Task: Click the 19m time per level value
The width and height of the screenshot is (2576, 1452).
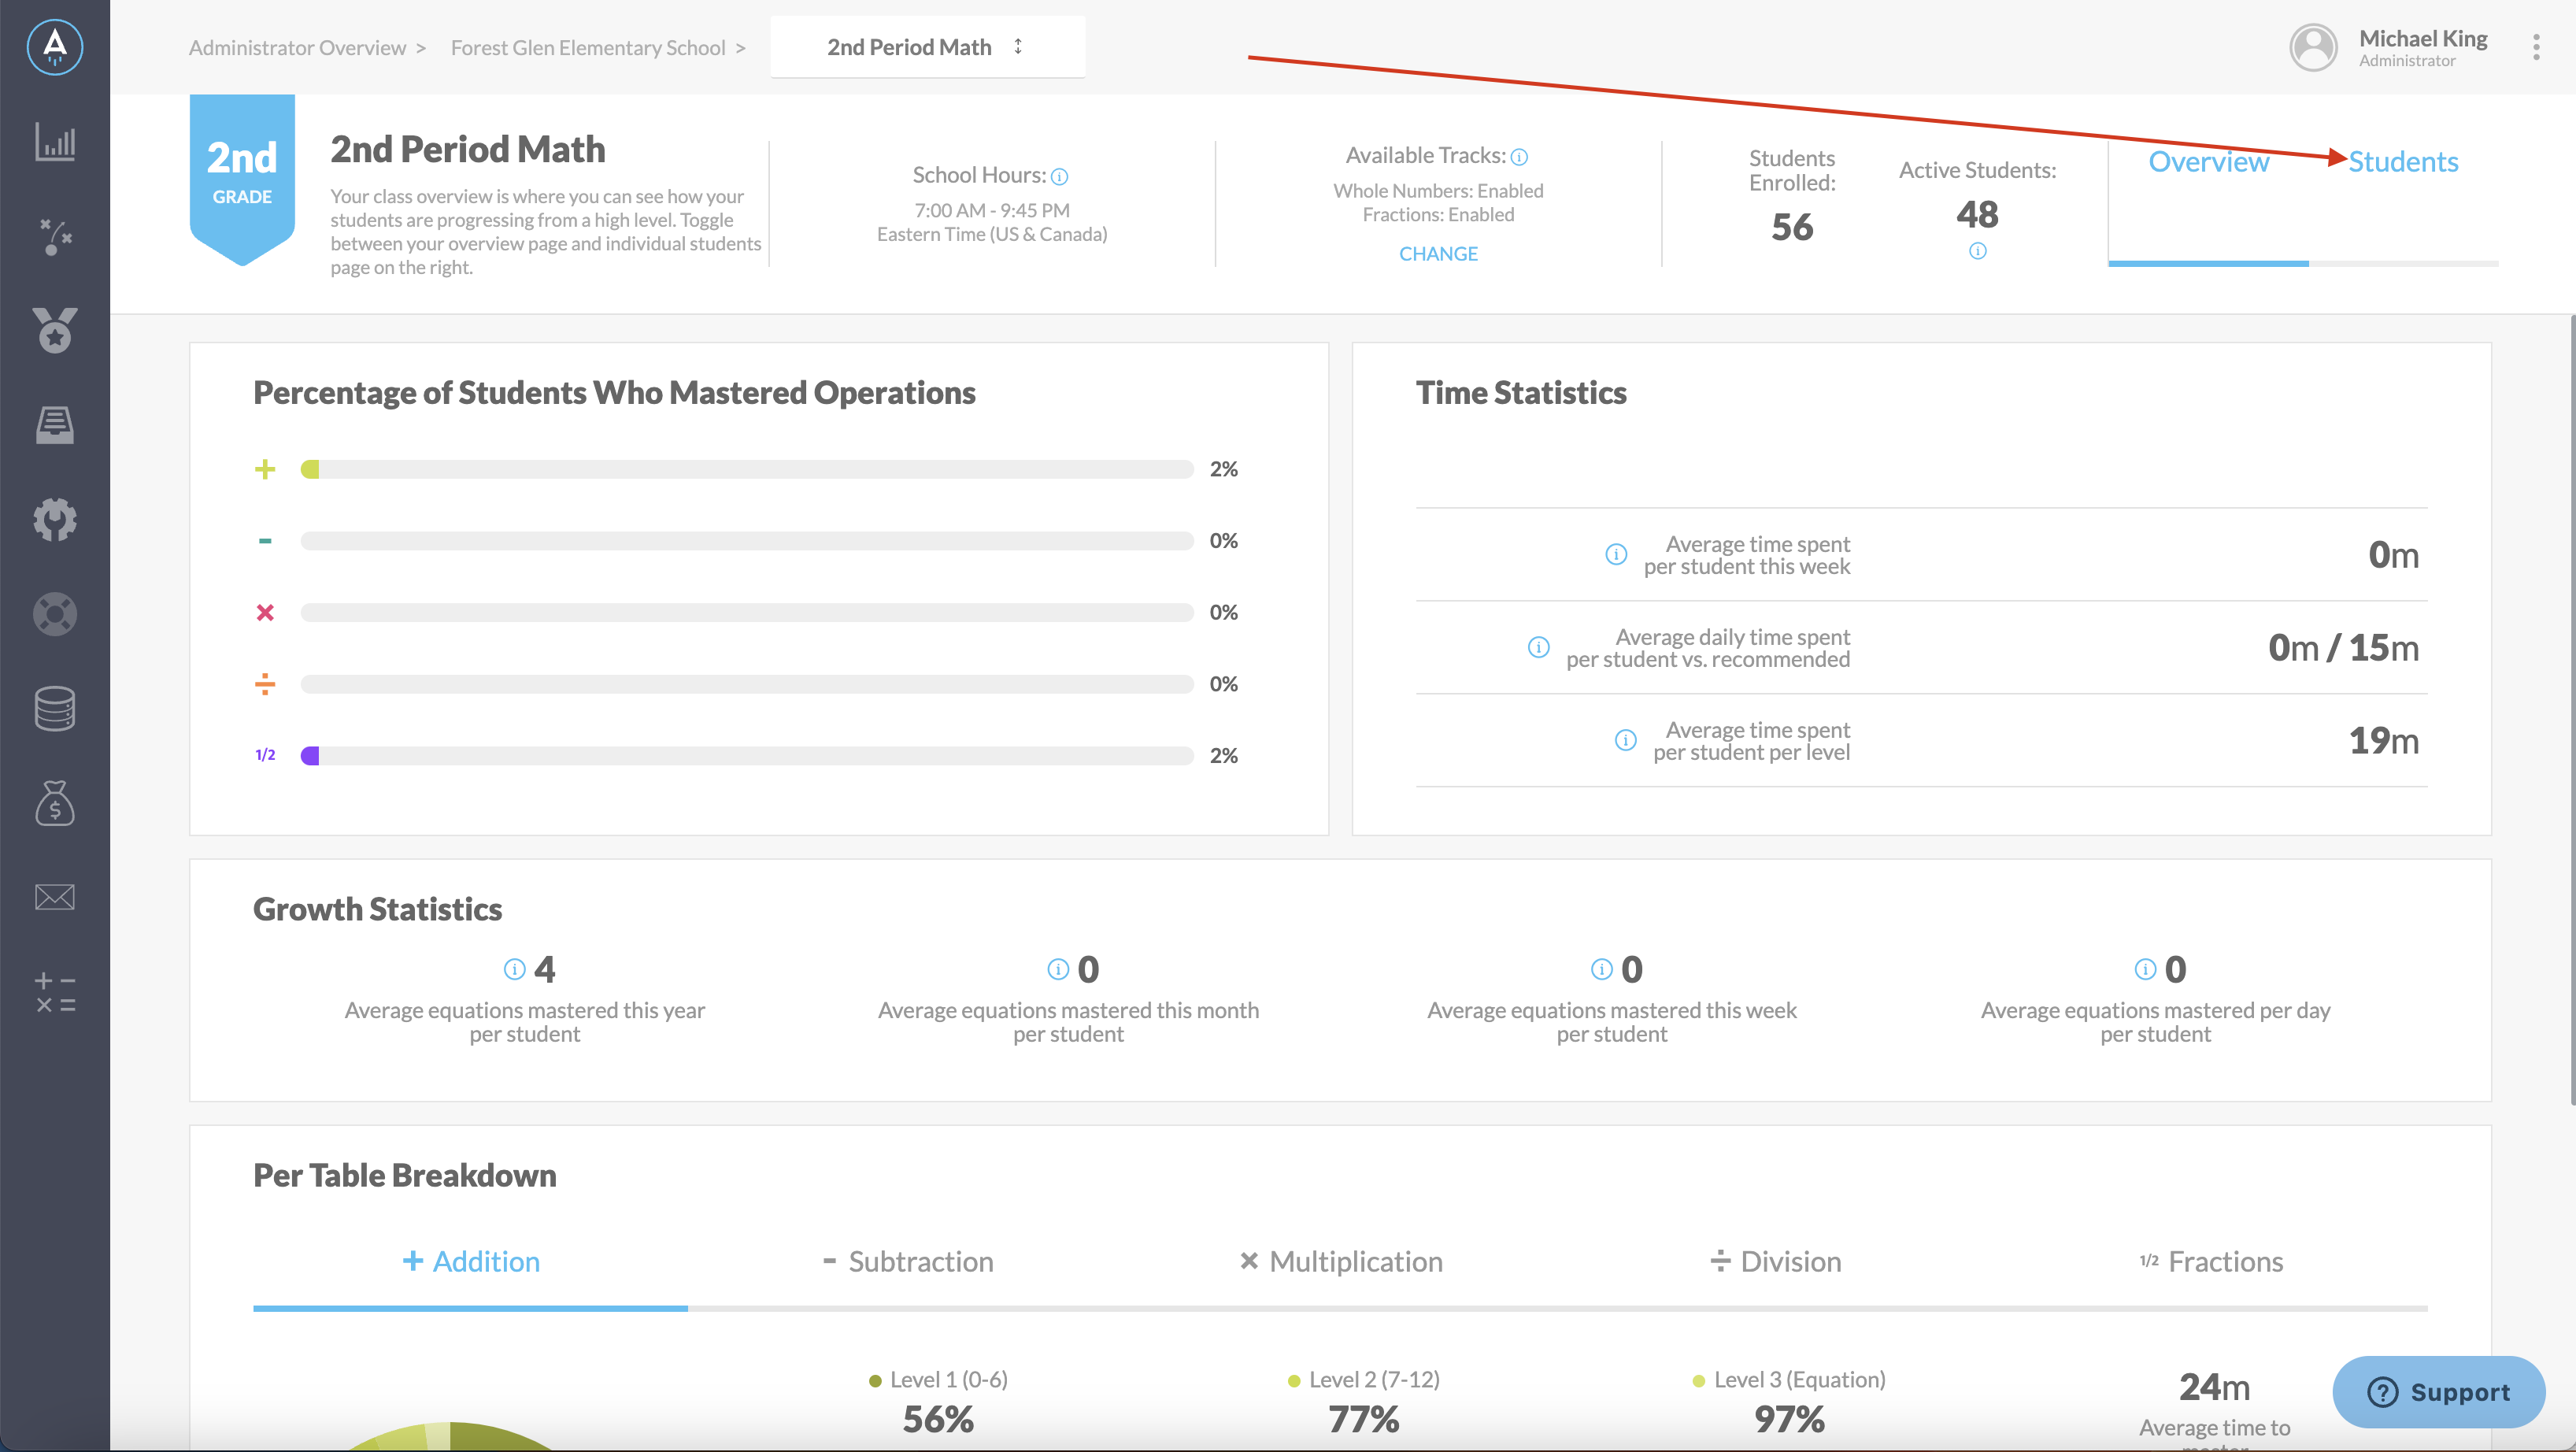Action: pyautogui.click(x=2383, y=741)
